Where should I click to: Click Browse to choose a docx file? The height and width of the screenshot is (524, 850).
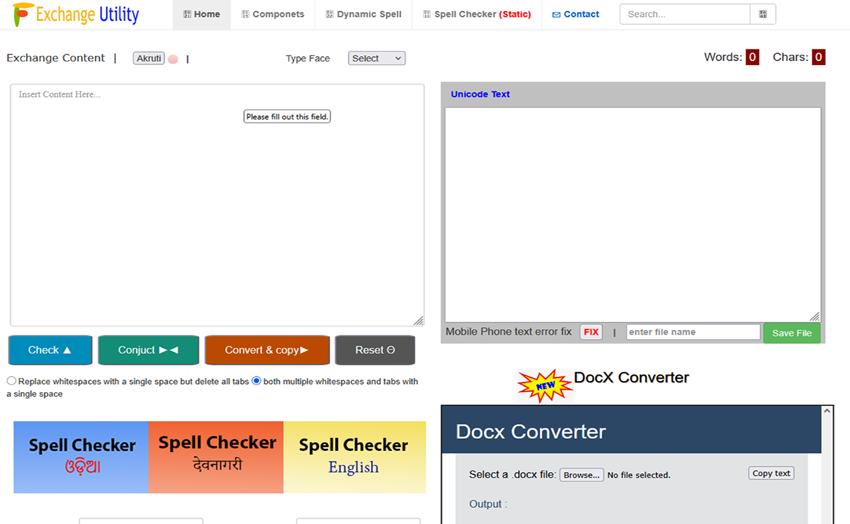(x=581, y=475)
